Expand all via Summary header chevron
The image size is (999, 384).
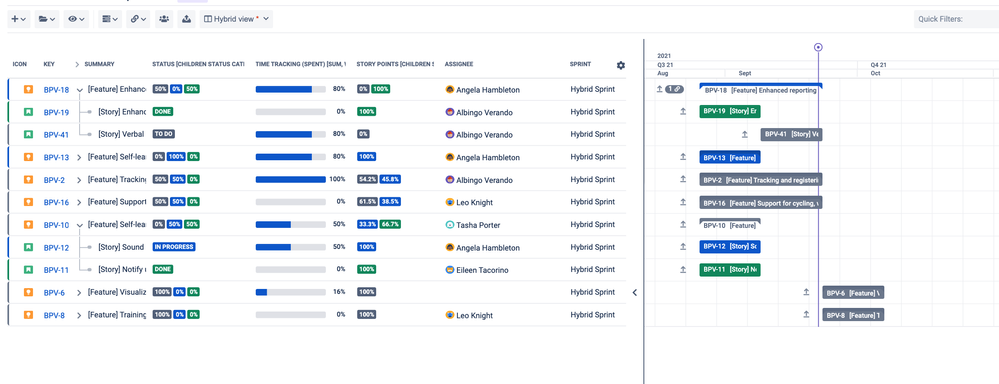(x=78, y=64)
